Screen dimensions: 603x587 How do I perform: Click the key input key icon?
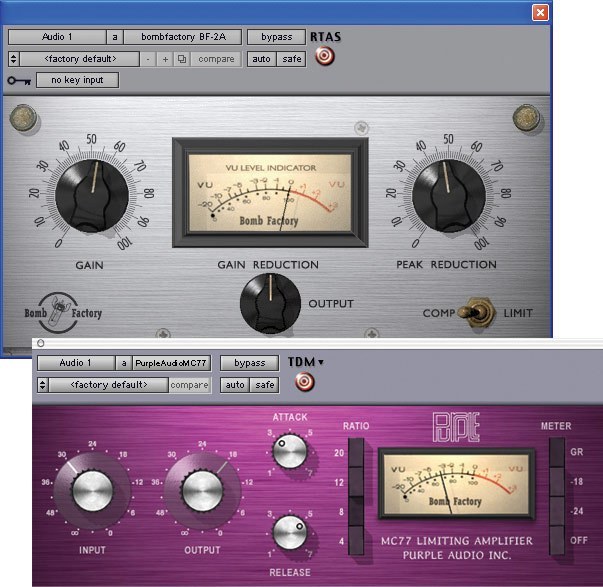pyautogui.click(x=18, y=80)
